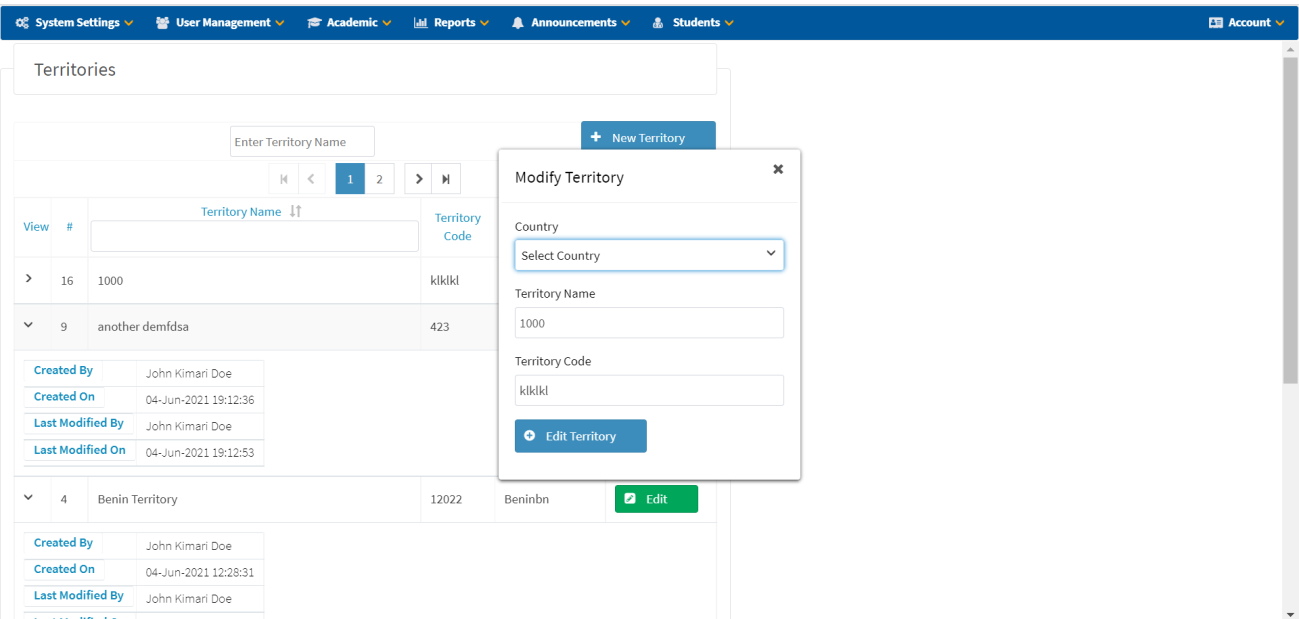Click Edit for Benin Territory
Screen dimensions: 1299x619
click(656, 499)
